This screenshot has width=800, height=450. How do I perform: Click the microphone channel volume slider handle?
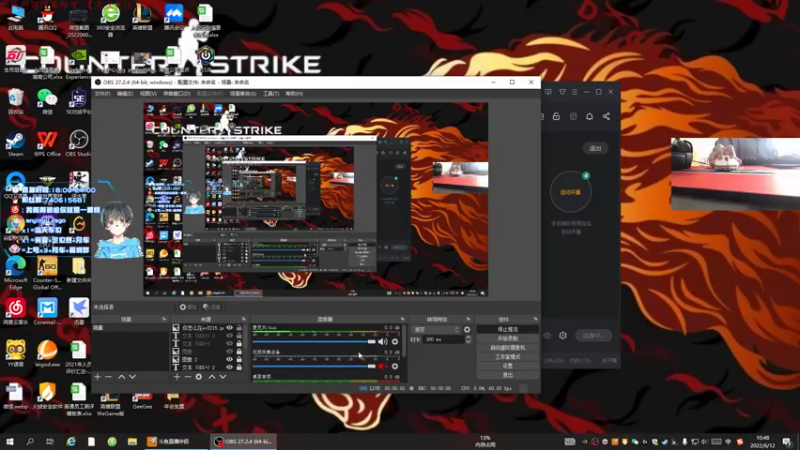(371, 342)
